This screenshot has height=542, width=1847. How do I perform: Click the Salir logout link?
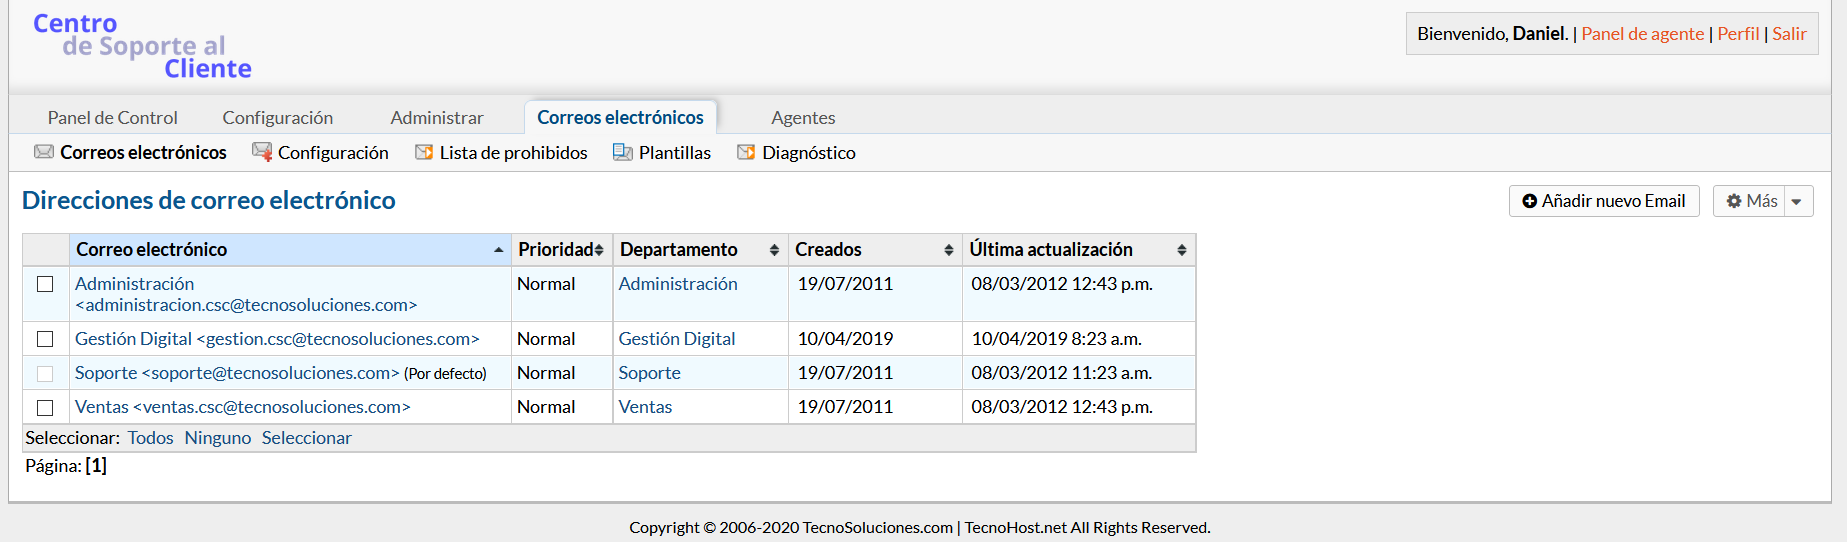(x=1789, y=34)
